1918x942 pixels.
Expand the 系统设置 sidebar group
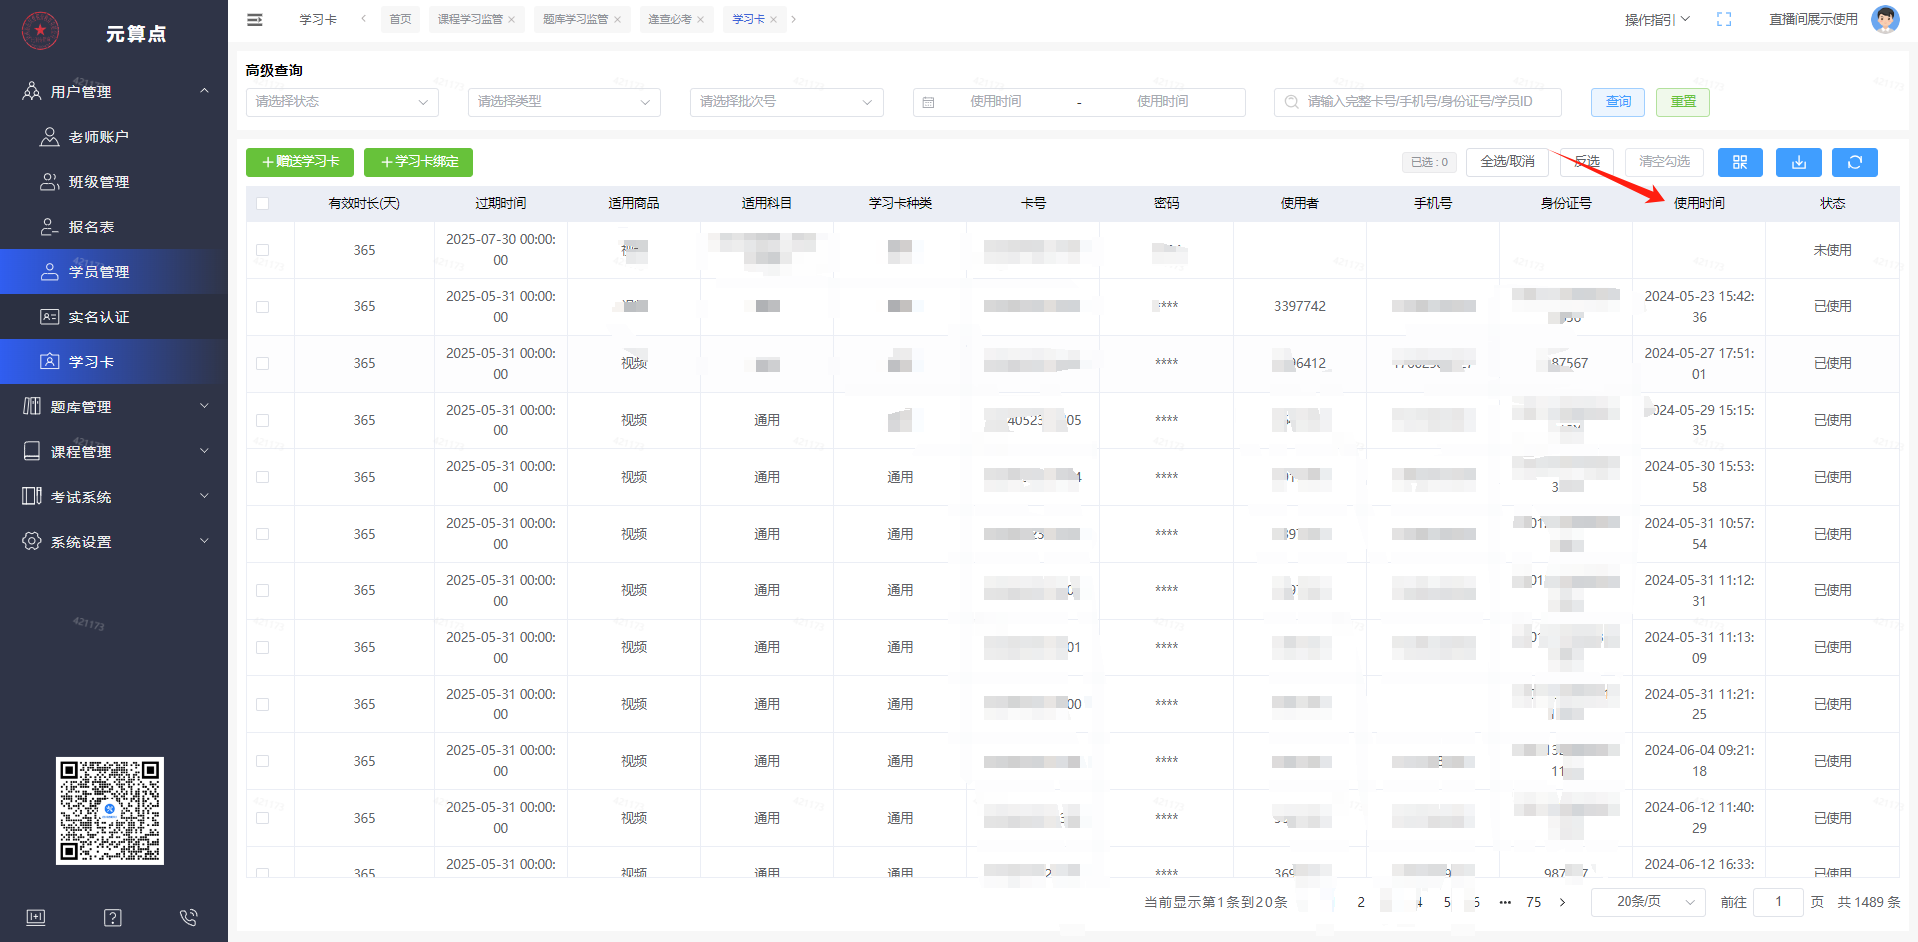pyautogui.click(x=114, y=542)
